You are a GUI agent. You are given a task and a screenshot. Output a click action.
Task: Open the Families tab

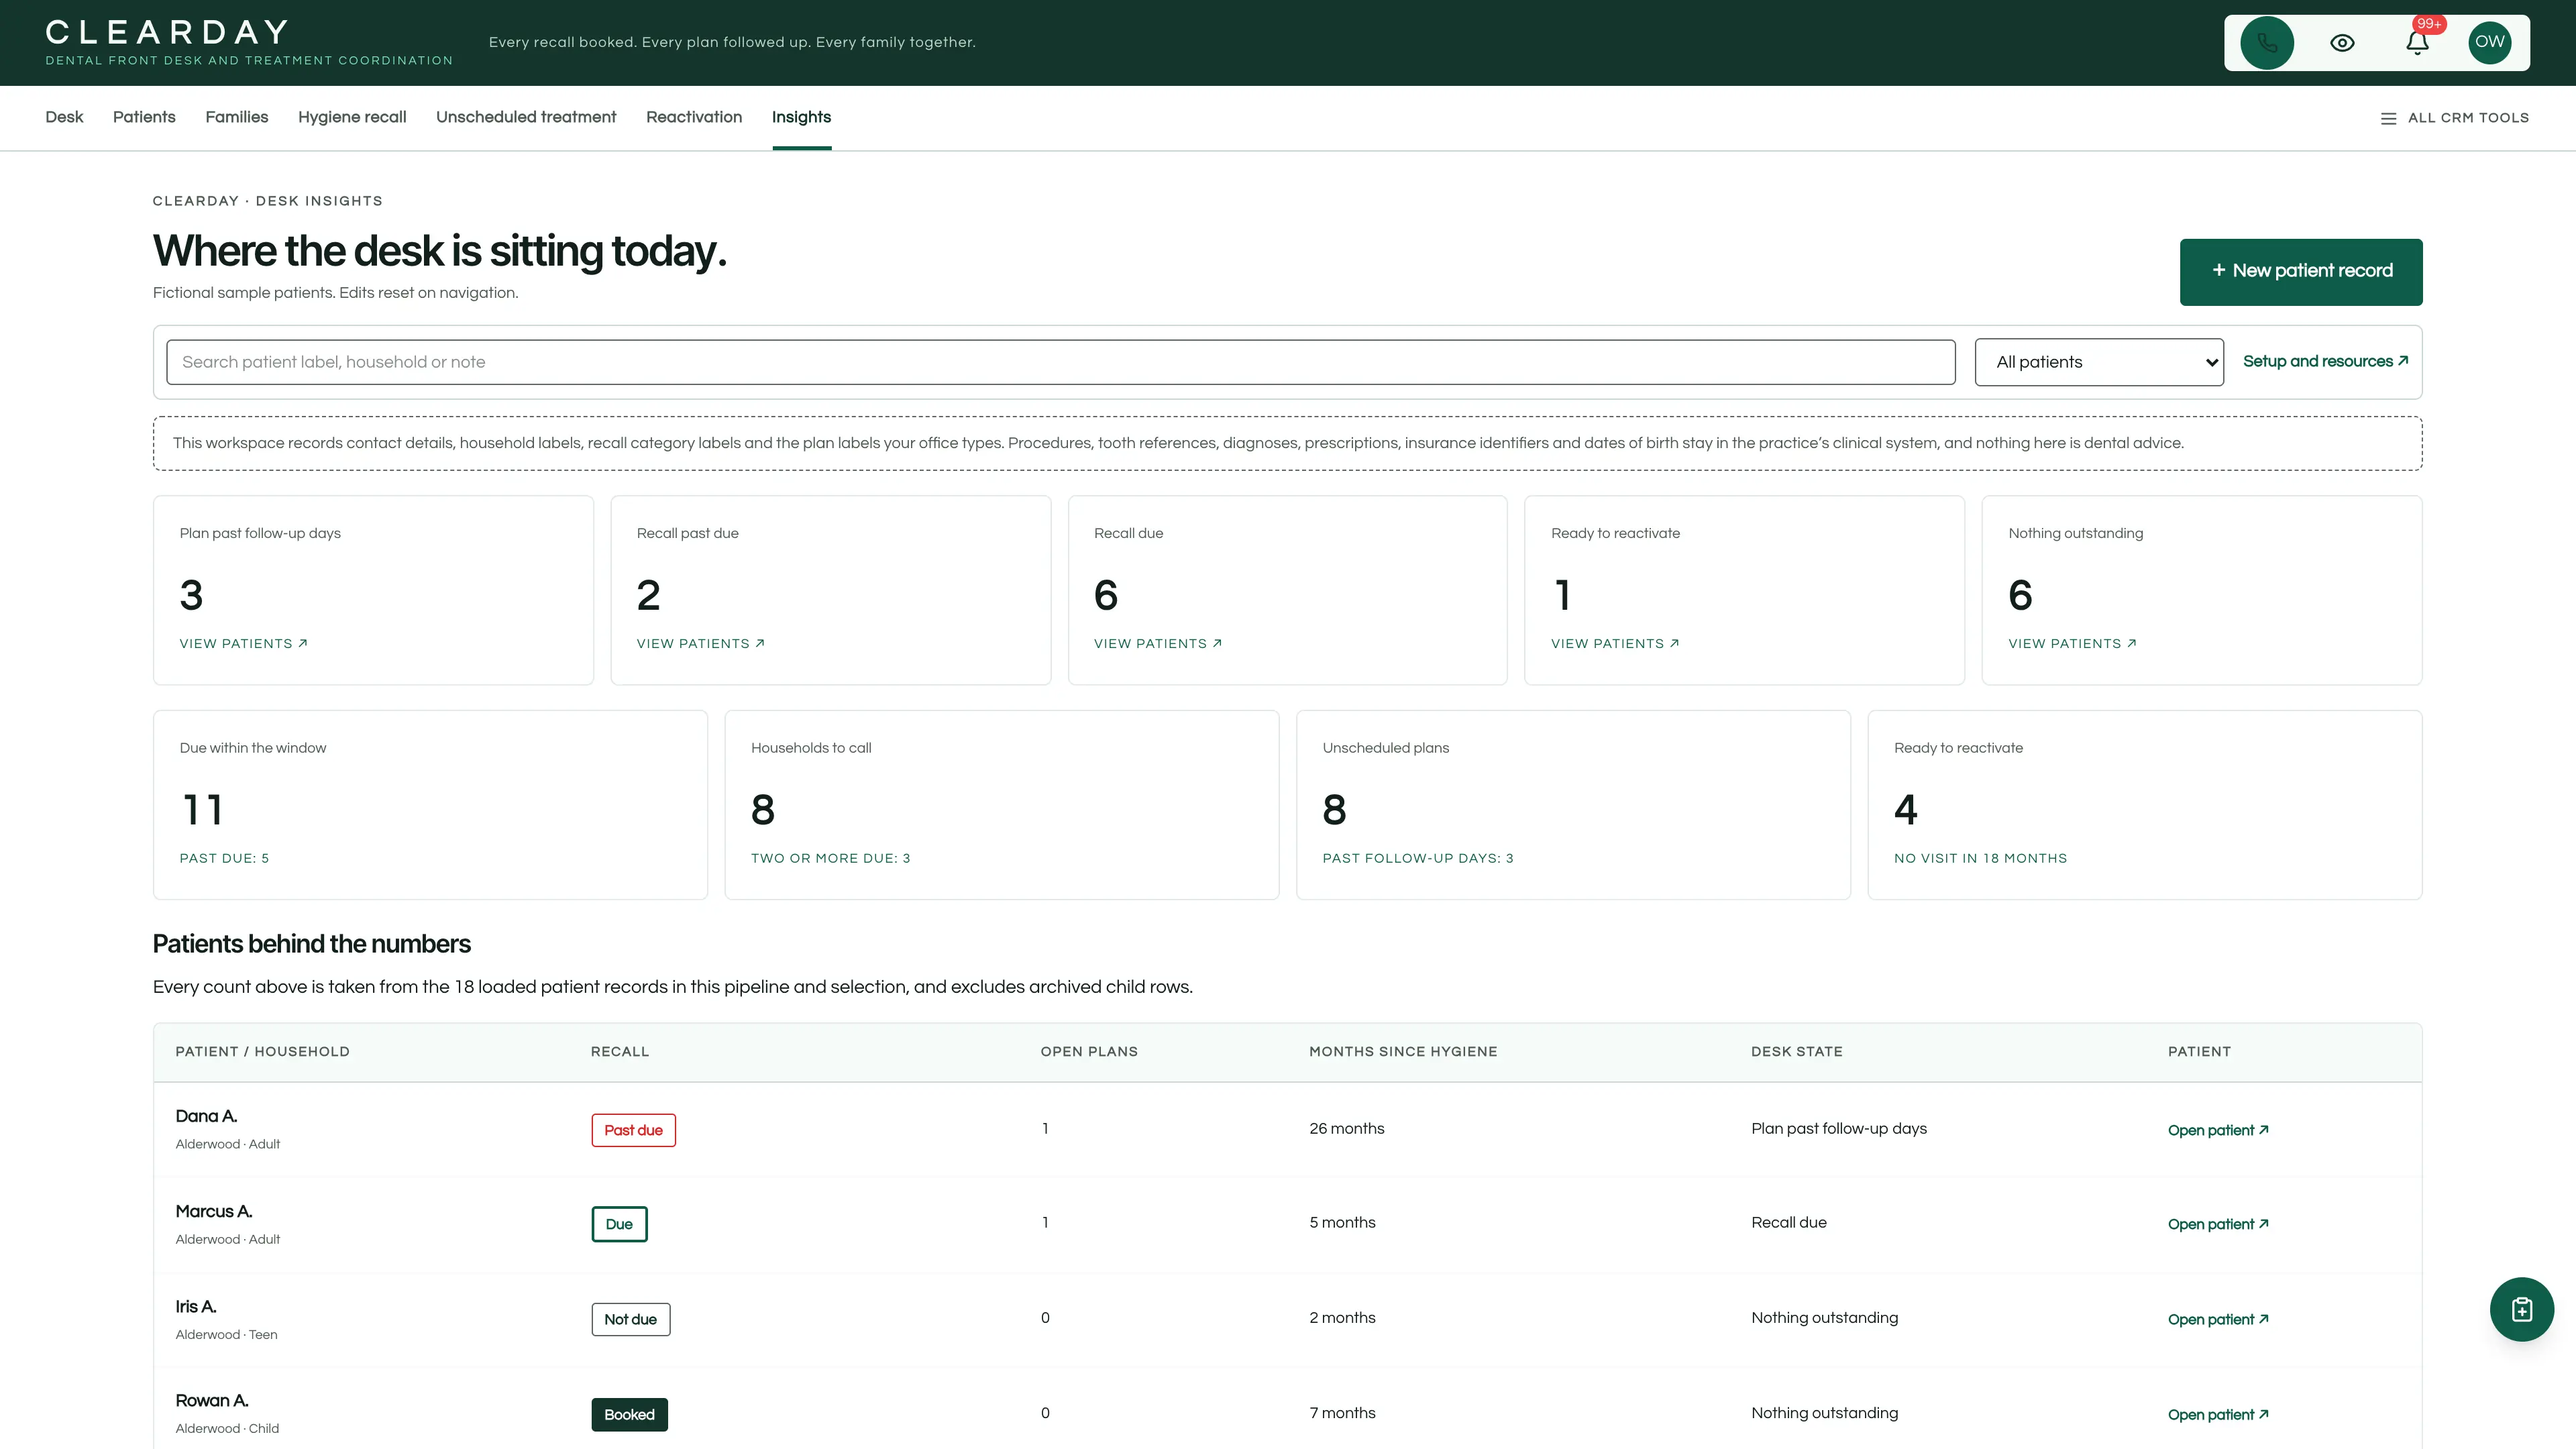[x=237, y=117]
